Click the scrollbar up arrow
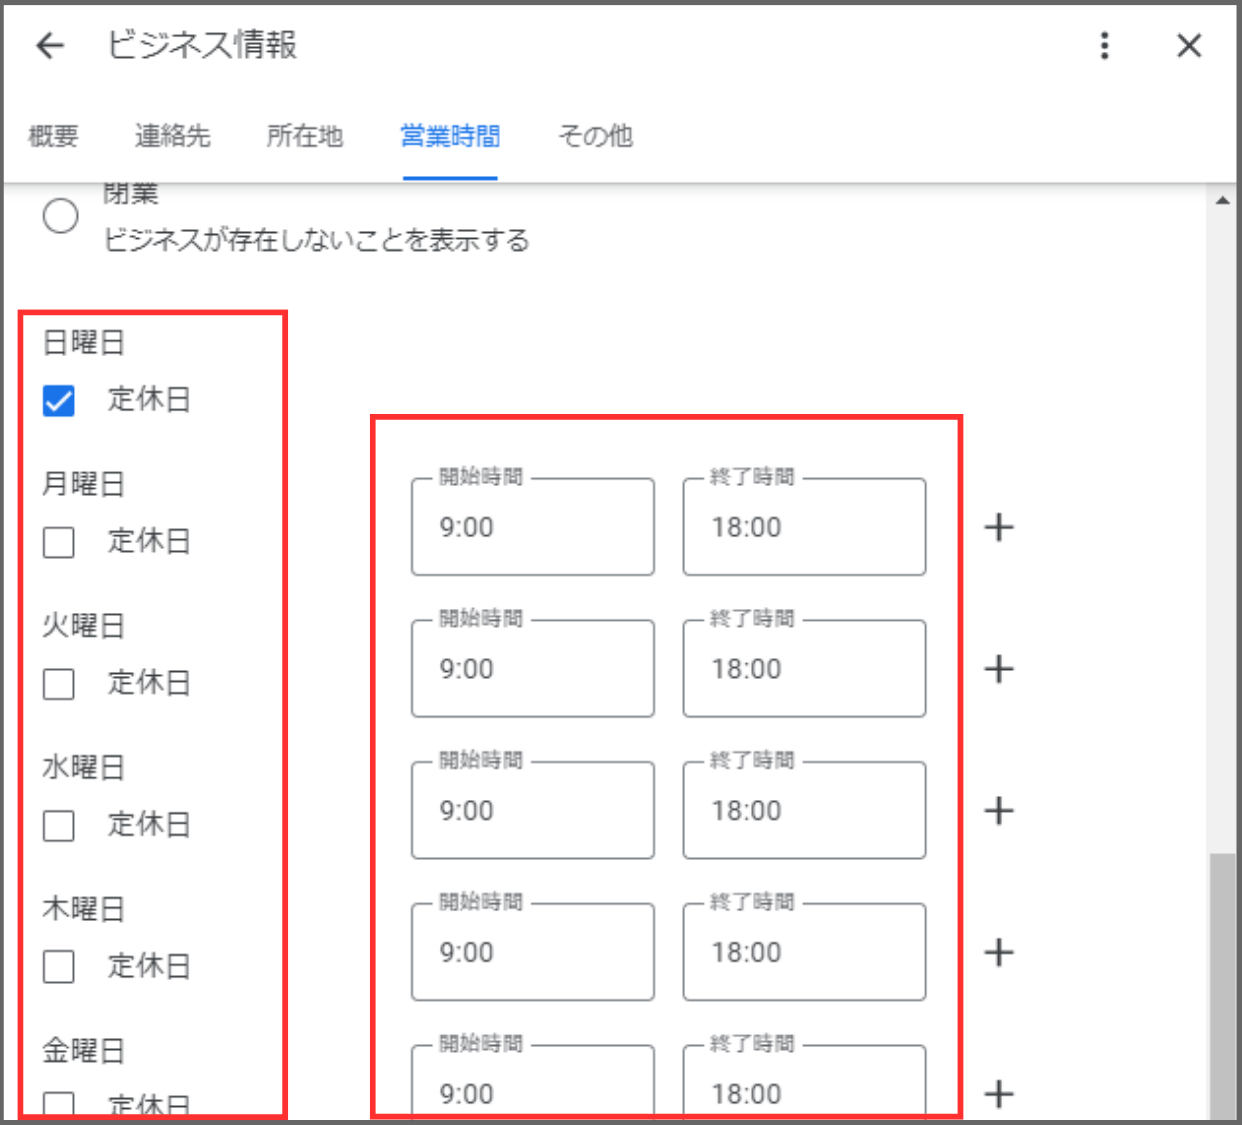Viewport: 1242px width, 1125px height. 1222,200
